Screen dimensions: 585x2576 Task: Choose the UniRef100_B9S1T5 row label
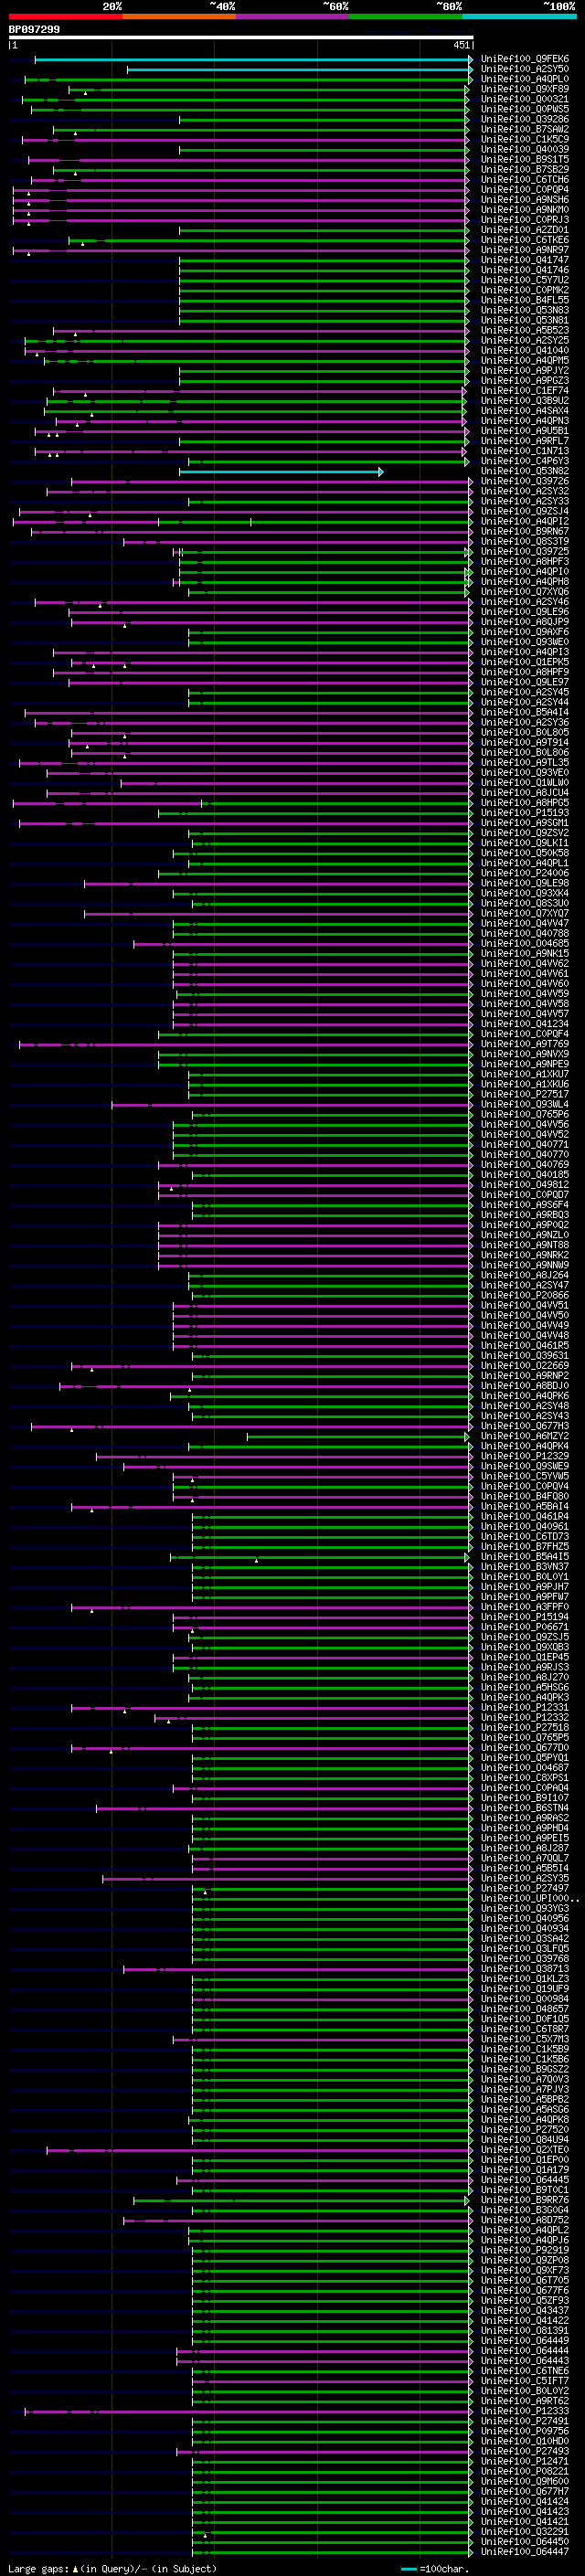click(525, 159)
